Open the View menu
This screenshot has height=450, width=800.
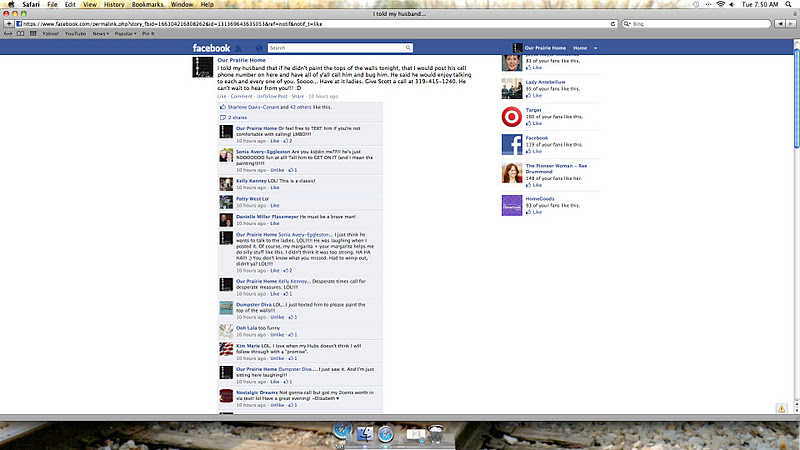click(90, 4)
